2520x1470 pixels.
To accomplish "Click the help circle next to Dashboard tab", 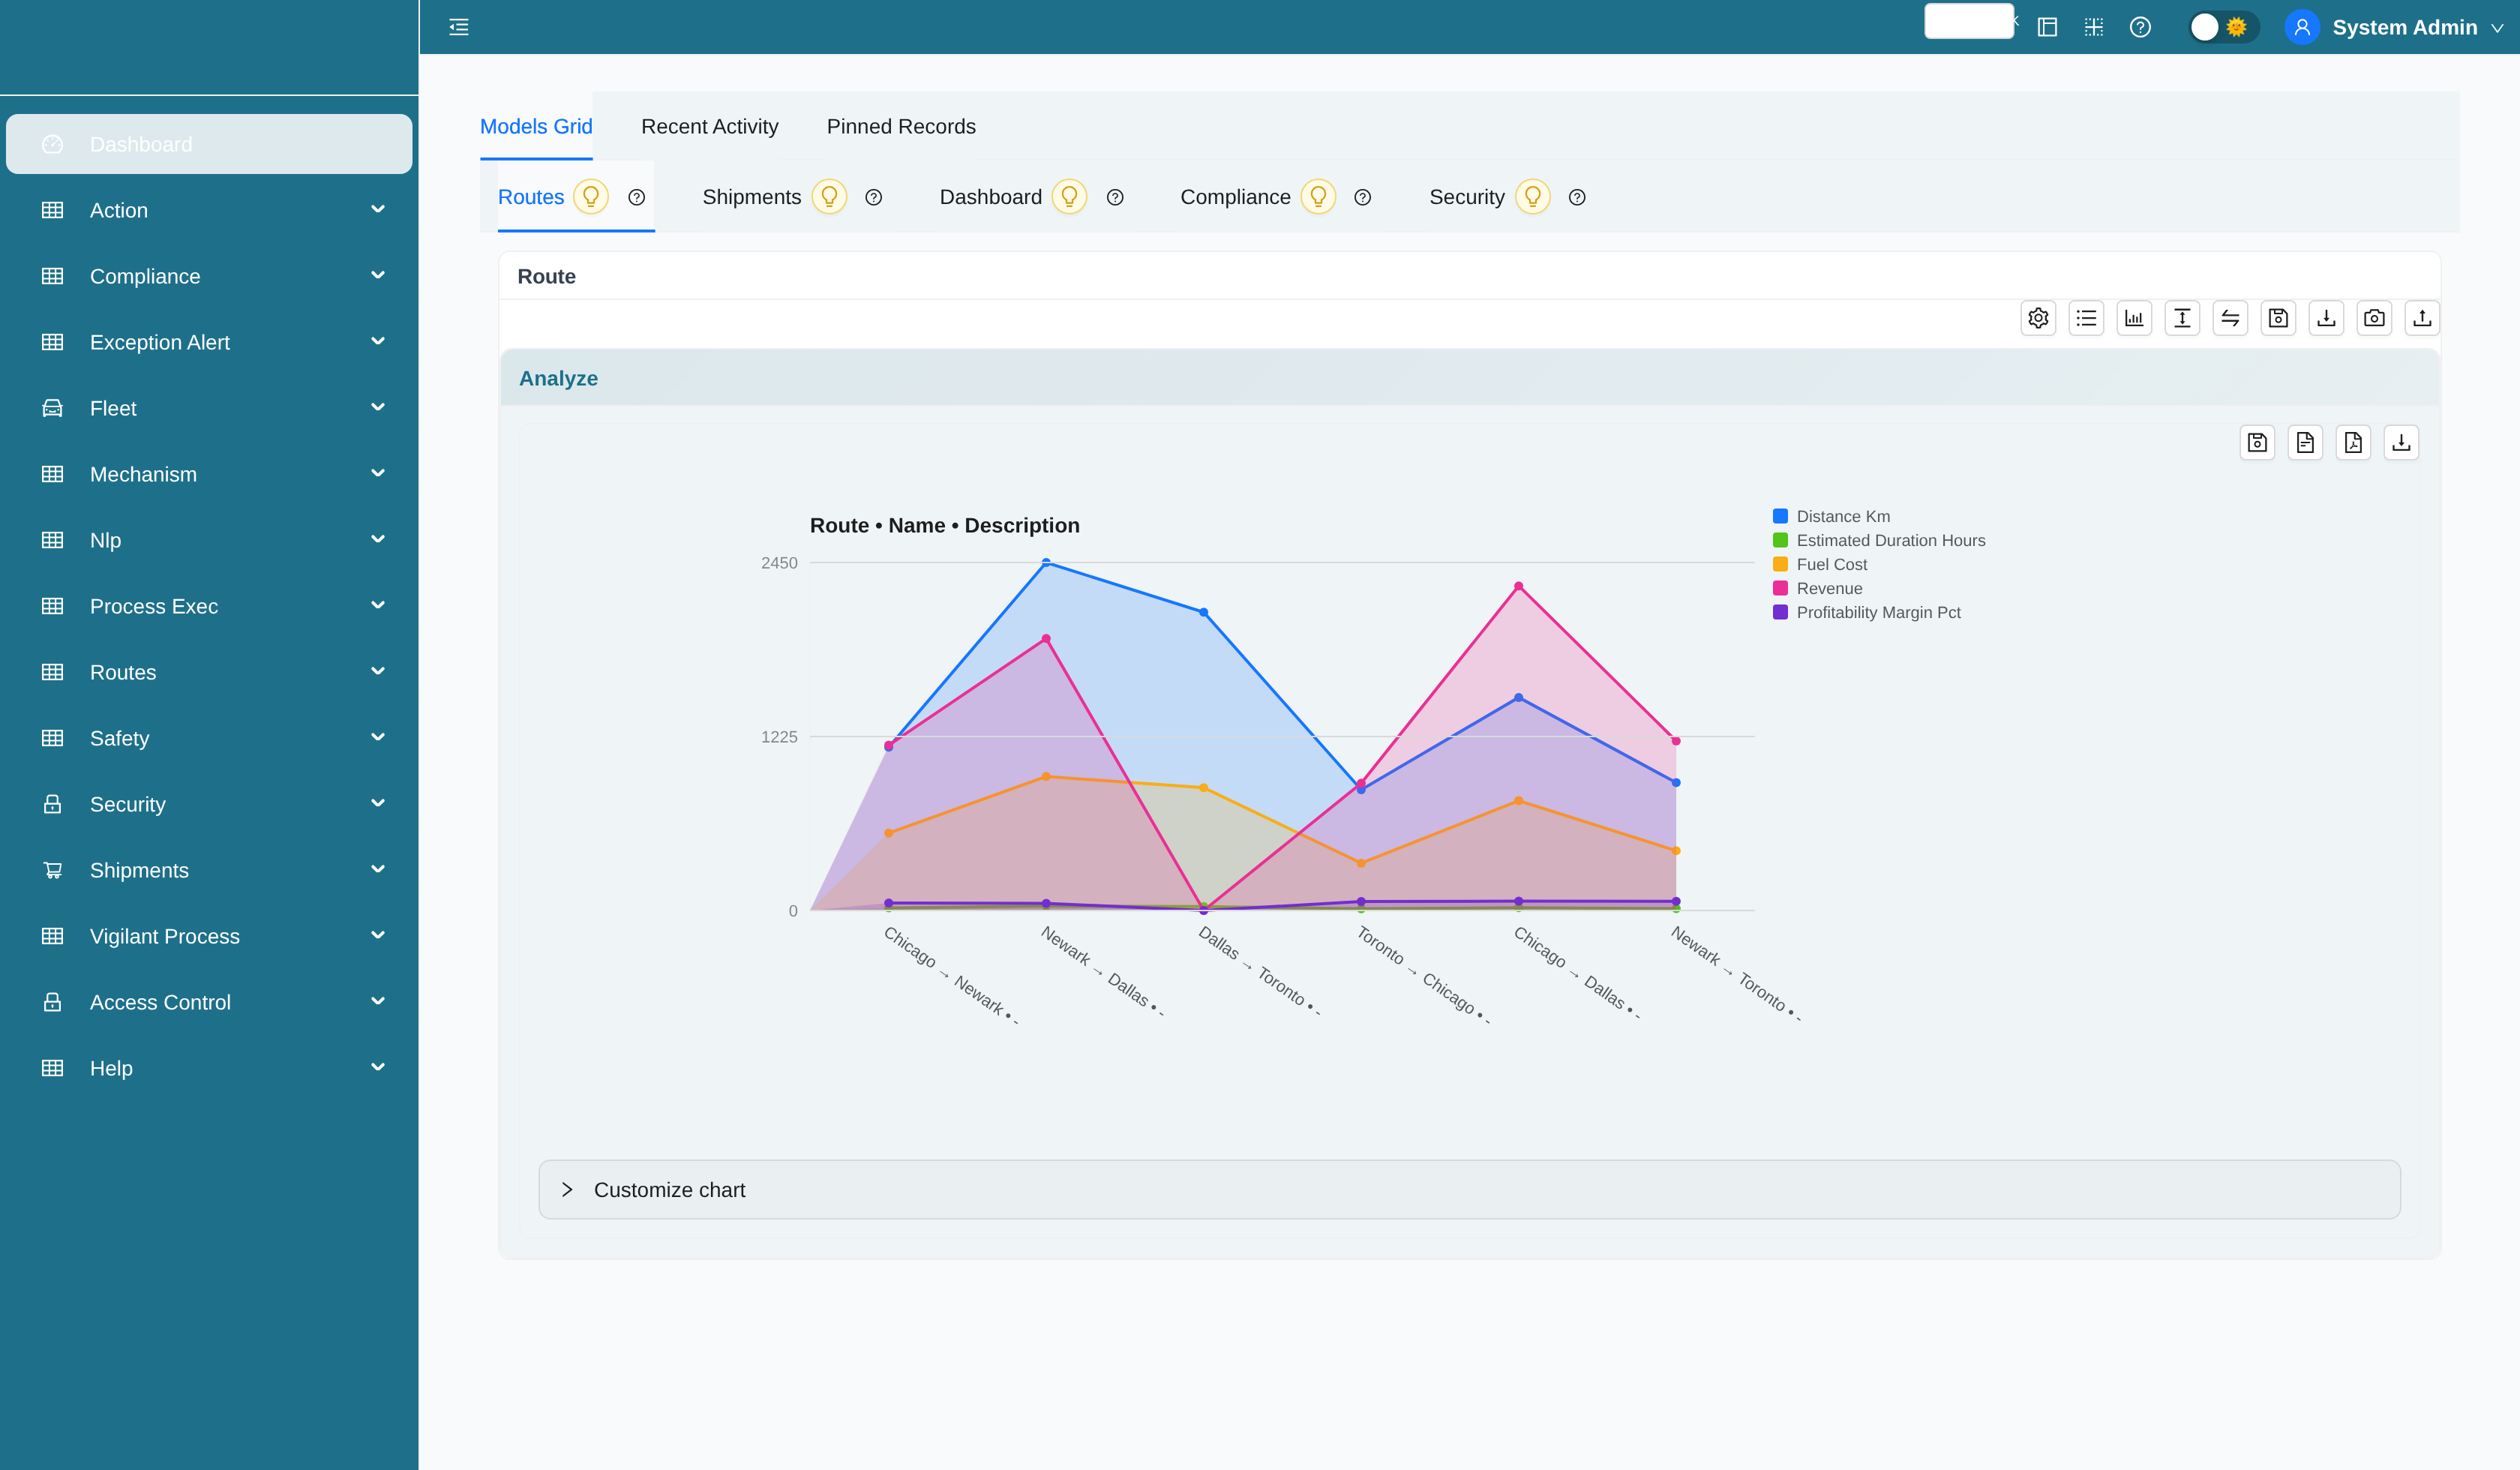I will coord(1115,198).
